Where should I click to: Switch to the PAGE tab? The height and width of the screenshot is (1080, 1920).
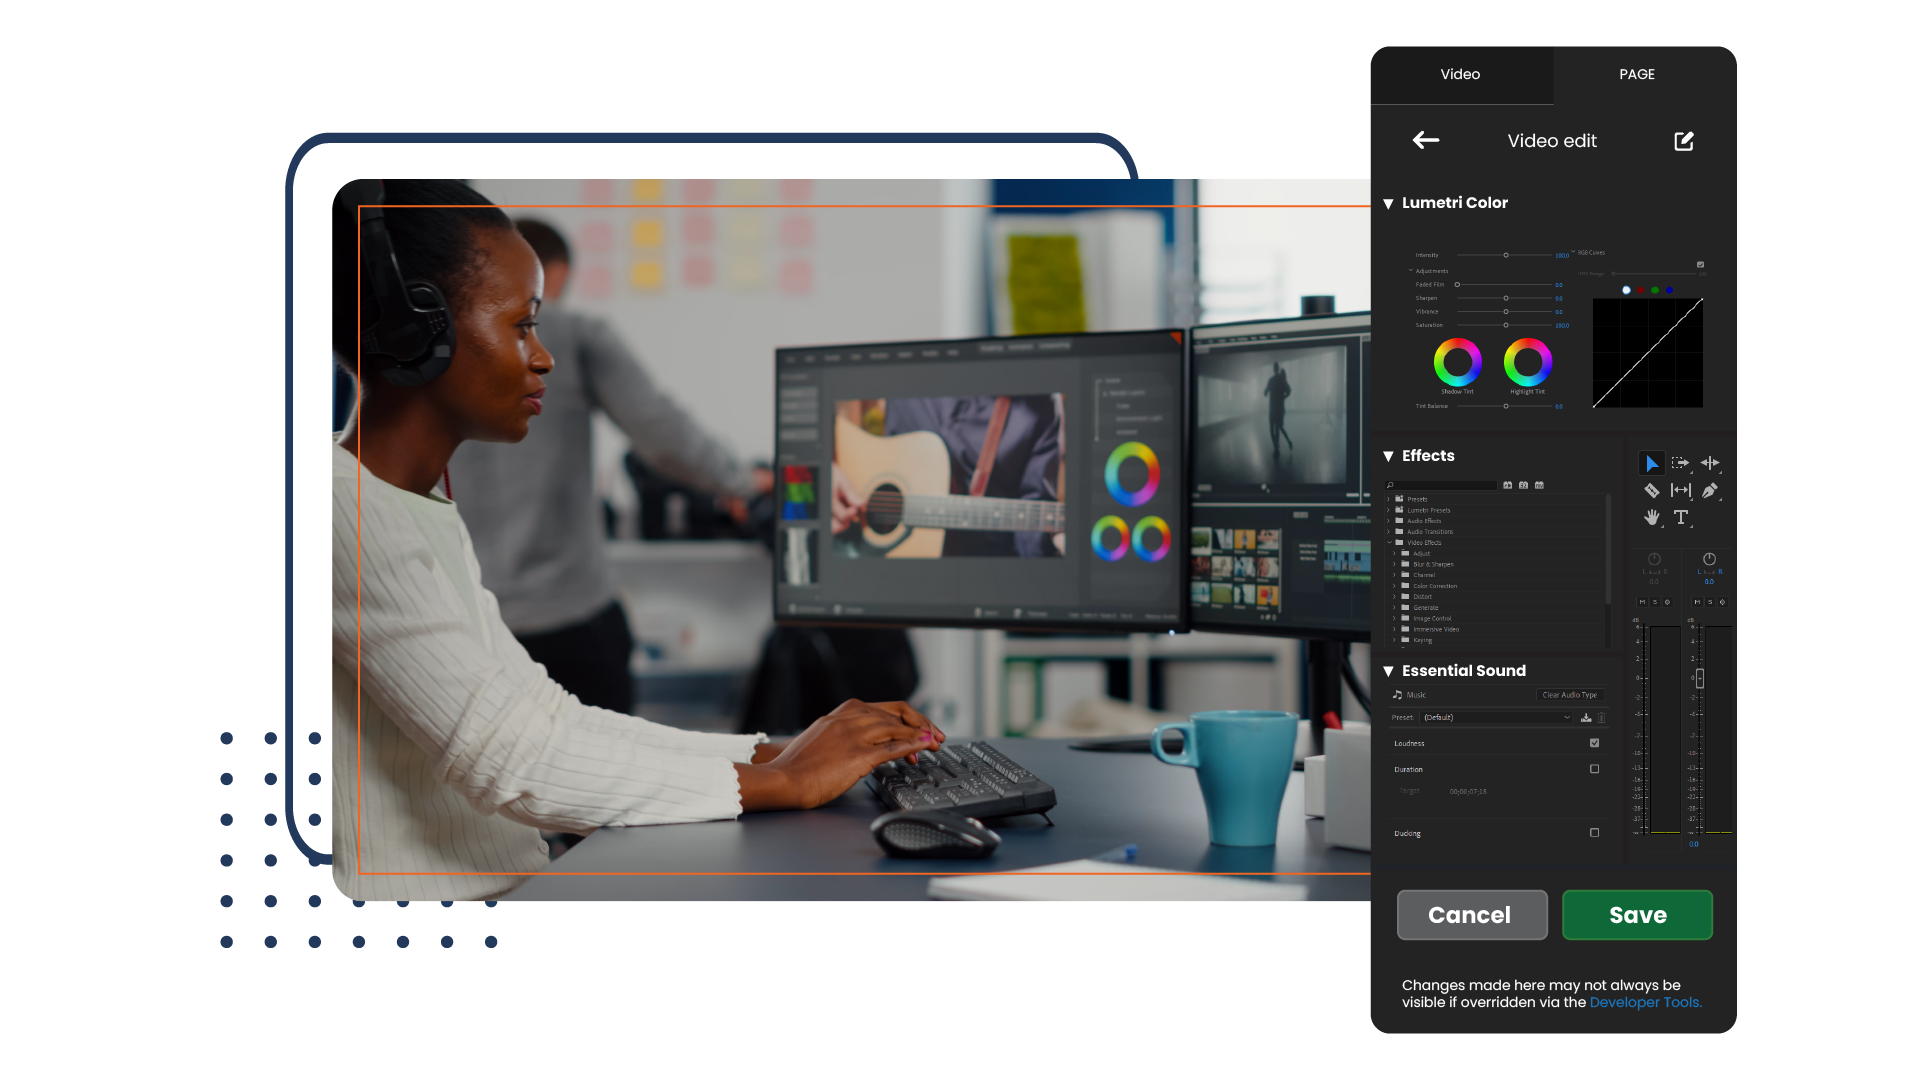coord(1637,74)
